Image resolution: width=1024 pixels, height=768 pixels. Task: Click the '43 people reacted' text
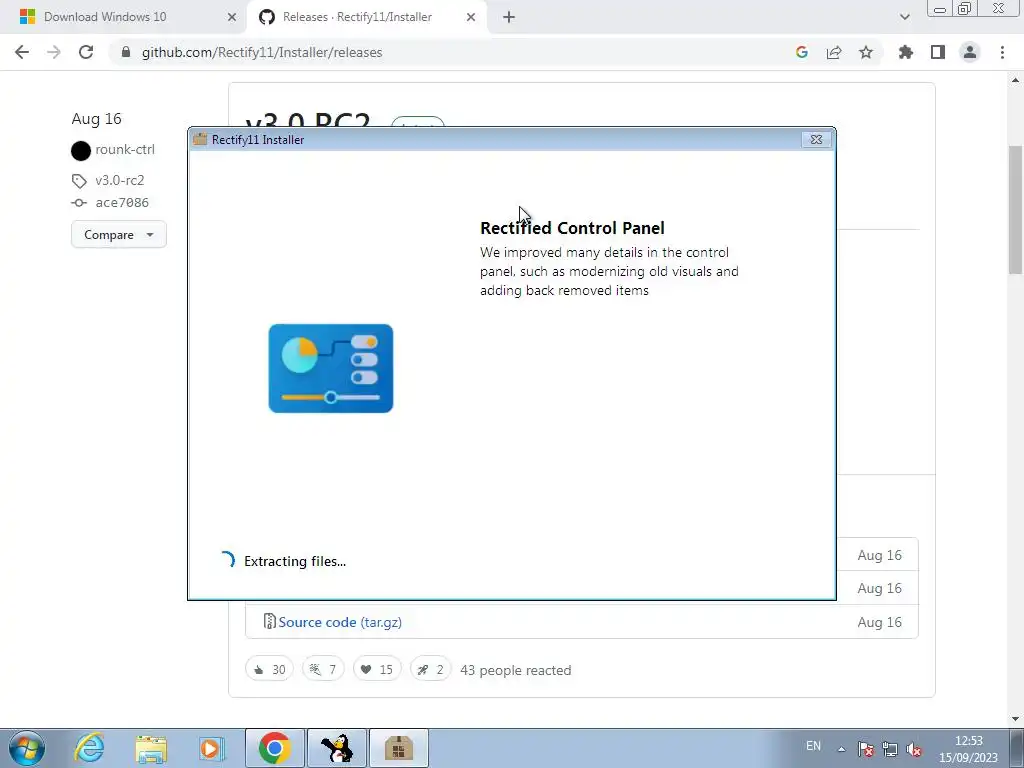click(x=515, y=670)
